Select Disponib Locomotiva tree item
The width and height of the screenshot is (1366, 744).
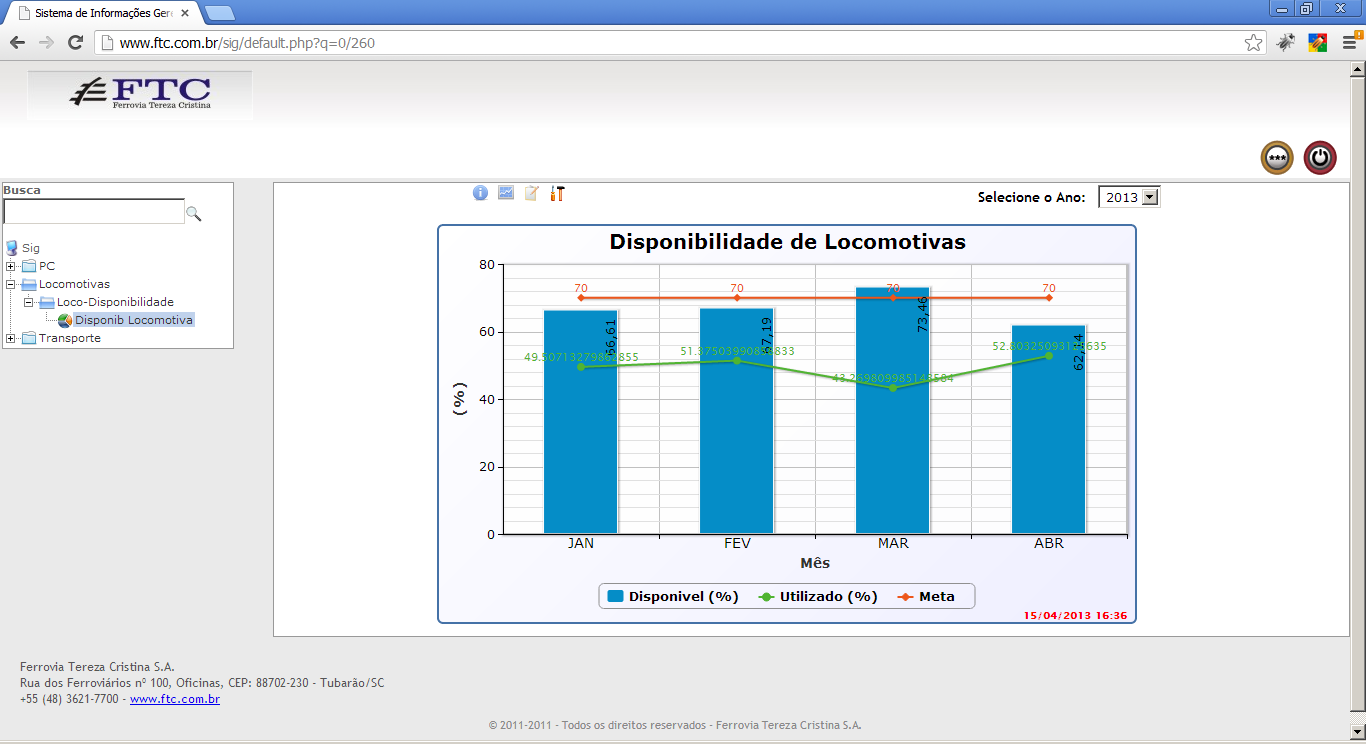(134, 320)
